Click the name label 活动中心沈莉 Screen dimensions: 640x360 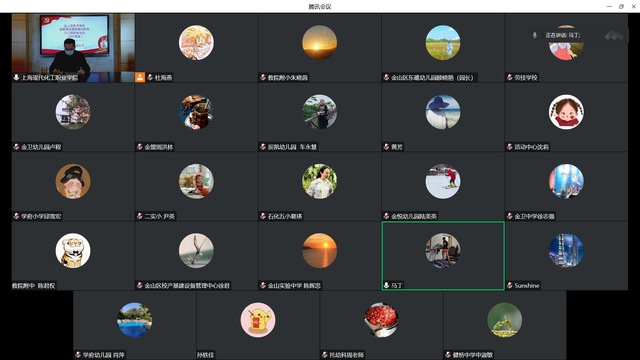[531, 147]
